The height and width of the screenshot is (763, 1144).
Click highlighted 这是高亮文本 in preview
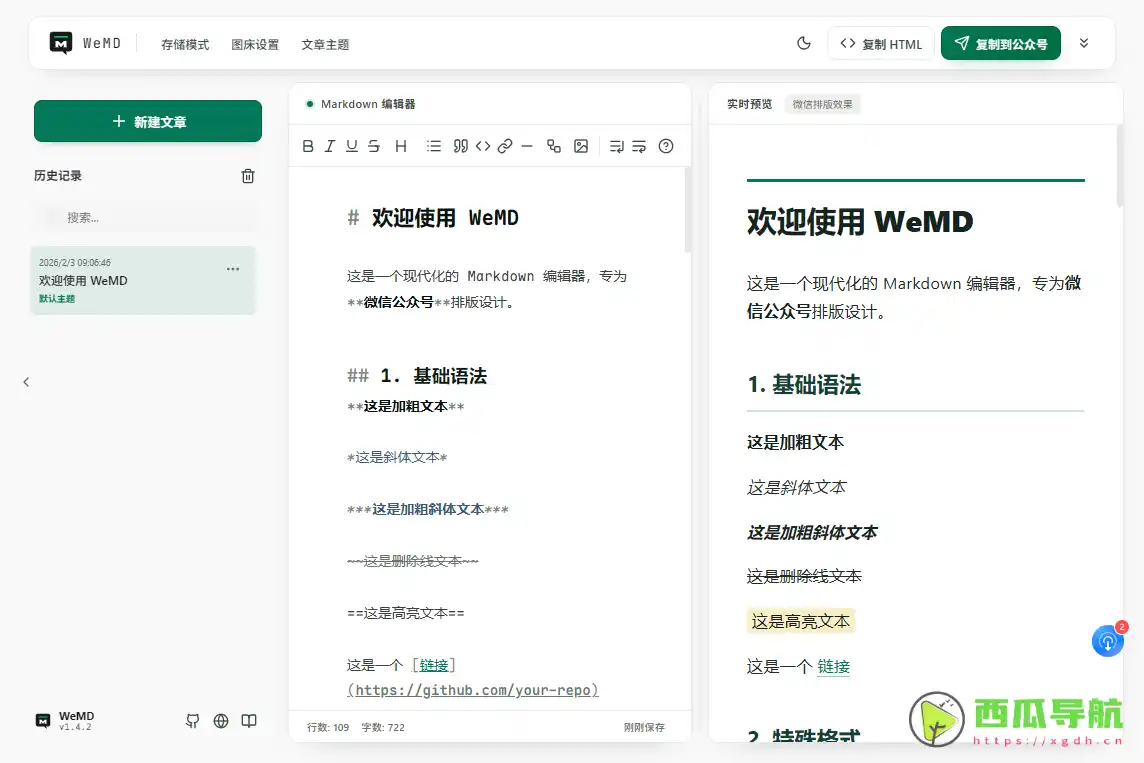pyautogui.click(x=800, y=621)
